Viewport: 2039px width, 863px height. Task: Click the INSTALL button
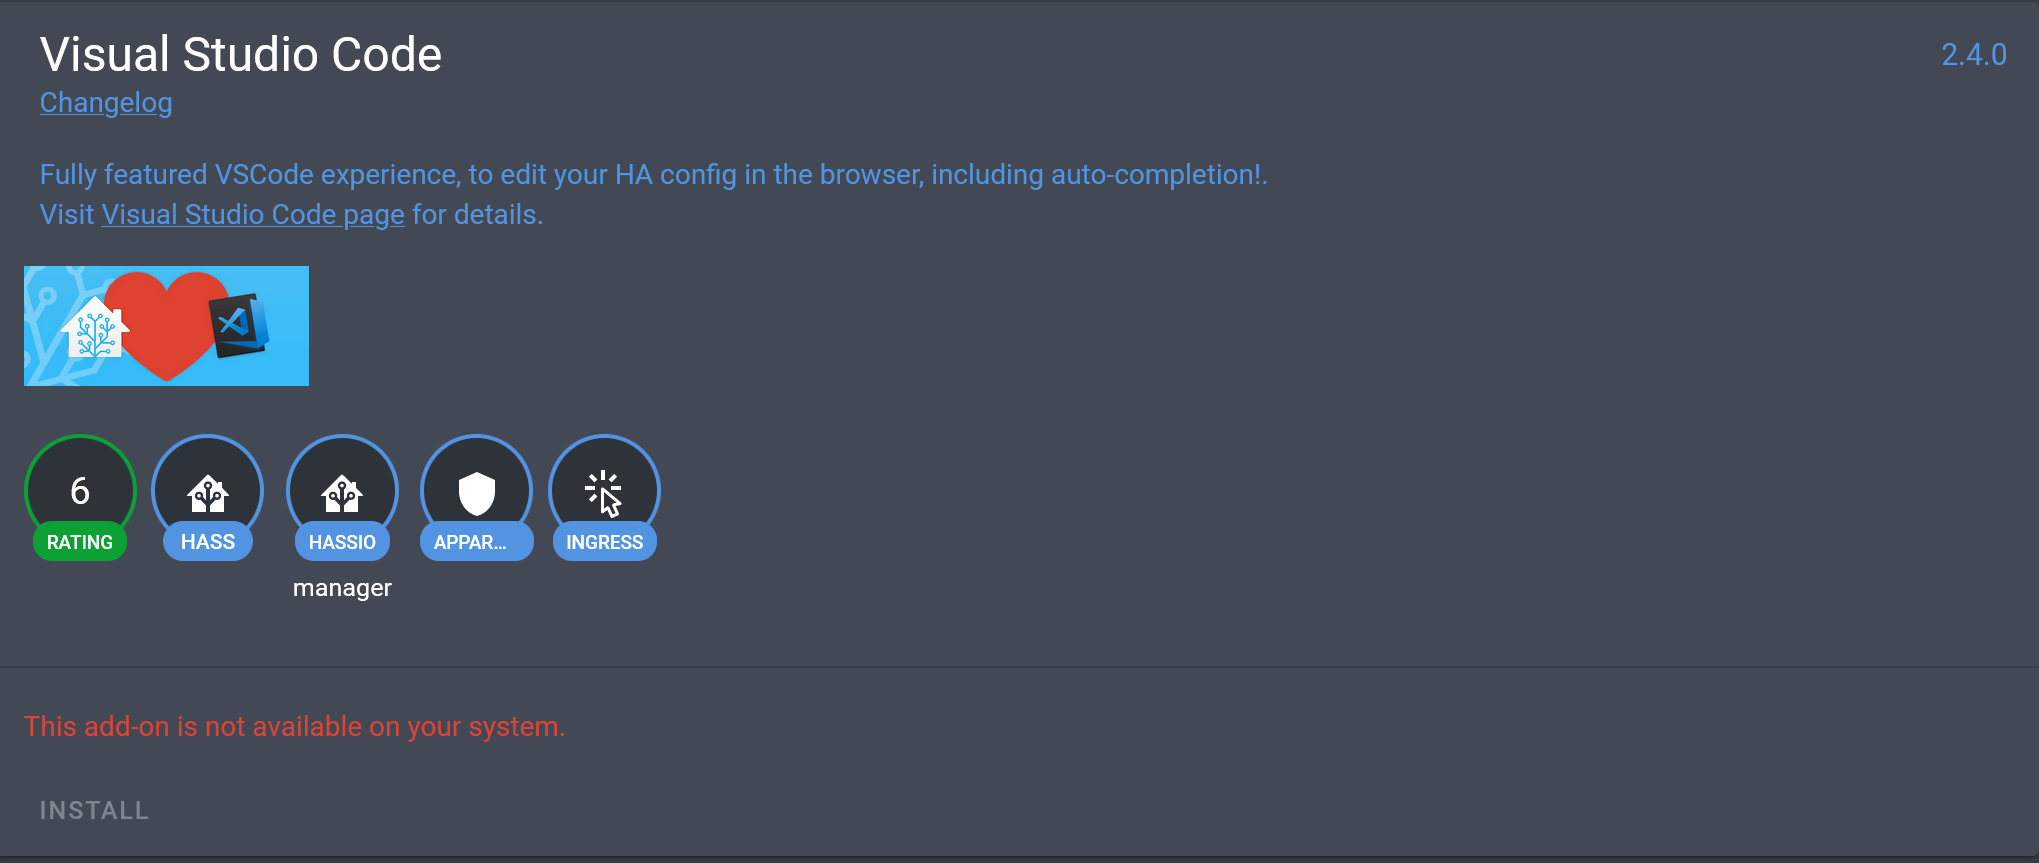point(93,810)
